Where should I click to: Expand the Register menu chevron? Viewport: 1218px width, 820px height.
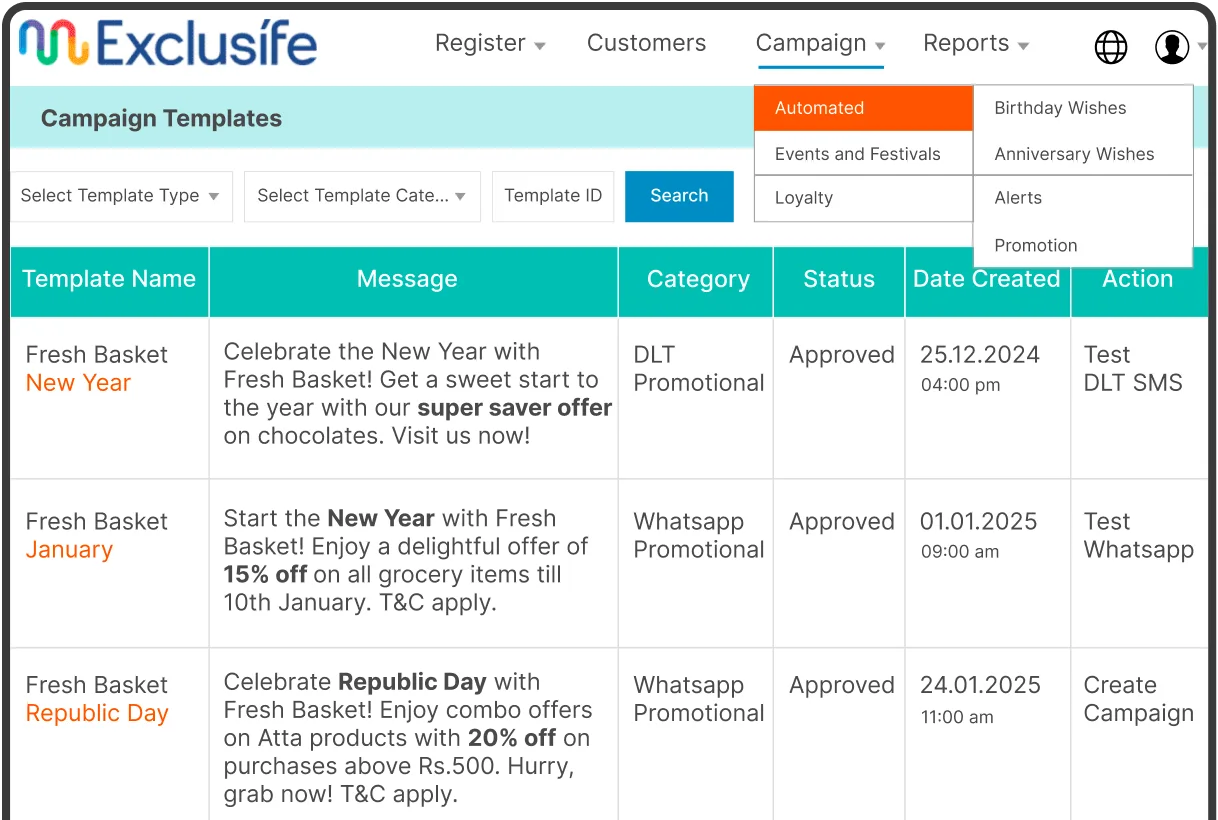[538, 46]
